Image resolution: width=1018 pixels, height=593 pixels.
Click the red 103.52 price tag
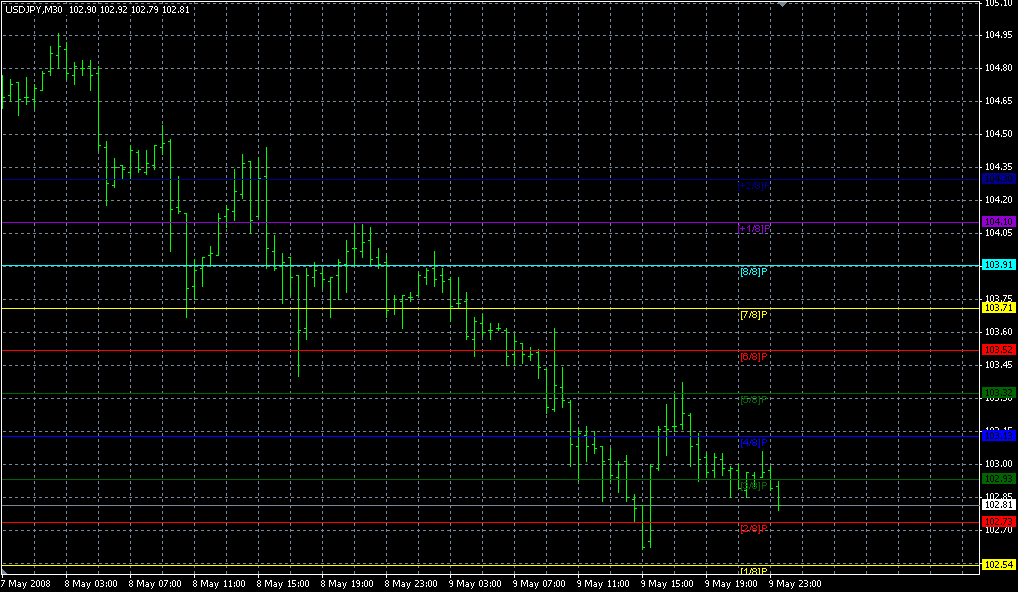(x=999, y=350)
